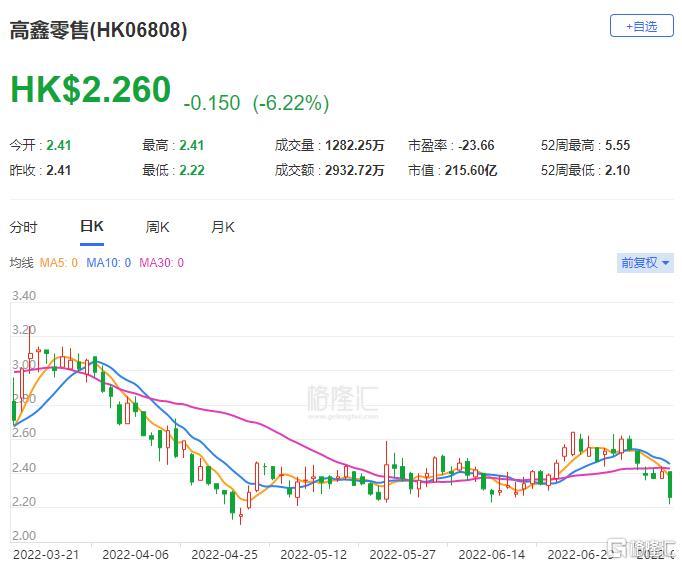This screenshot has height=565, width=682.
Task: Click the 昨收 previous close 2.41
Action: (59, 170)
